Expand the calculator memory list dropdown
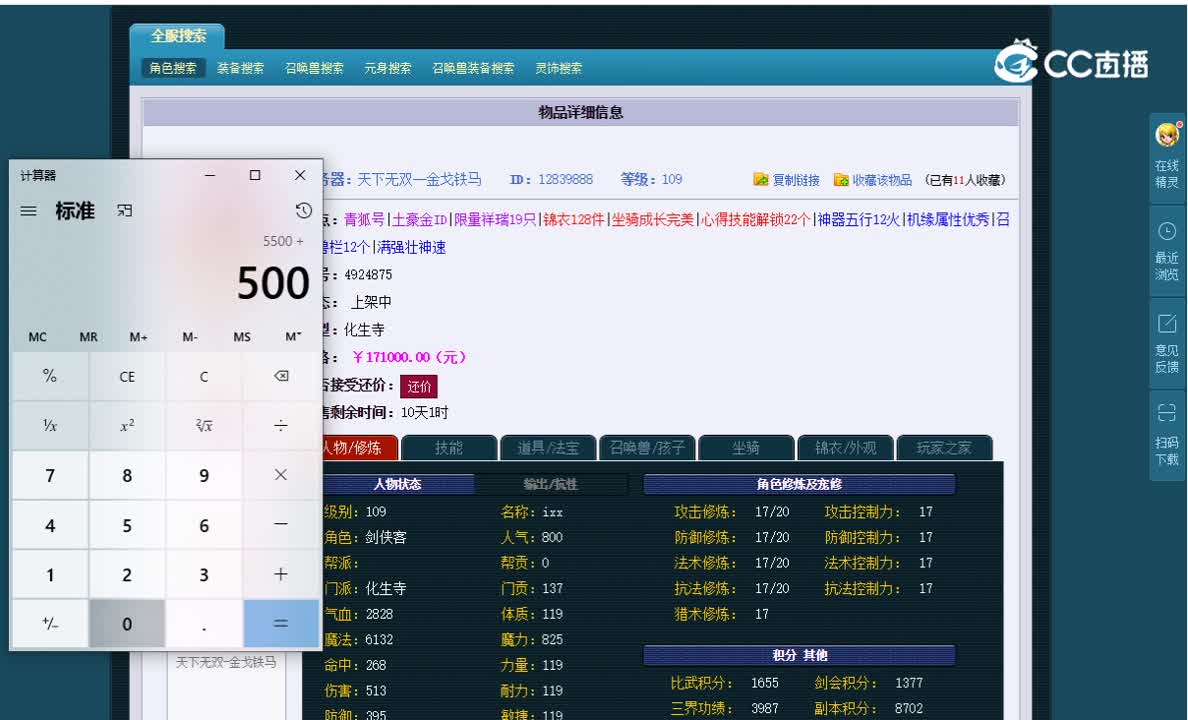 click(293, 337)
